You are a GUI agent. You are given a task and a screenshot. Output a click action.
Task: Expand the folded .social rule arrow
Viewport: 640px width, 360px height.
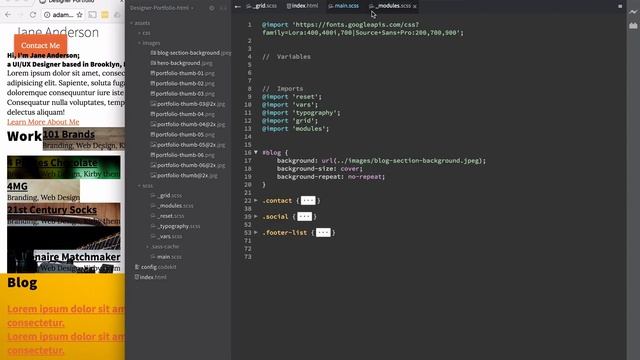pos(256,216)
